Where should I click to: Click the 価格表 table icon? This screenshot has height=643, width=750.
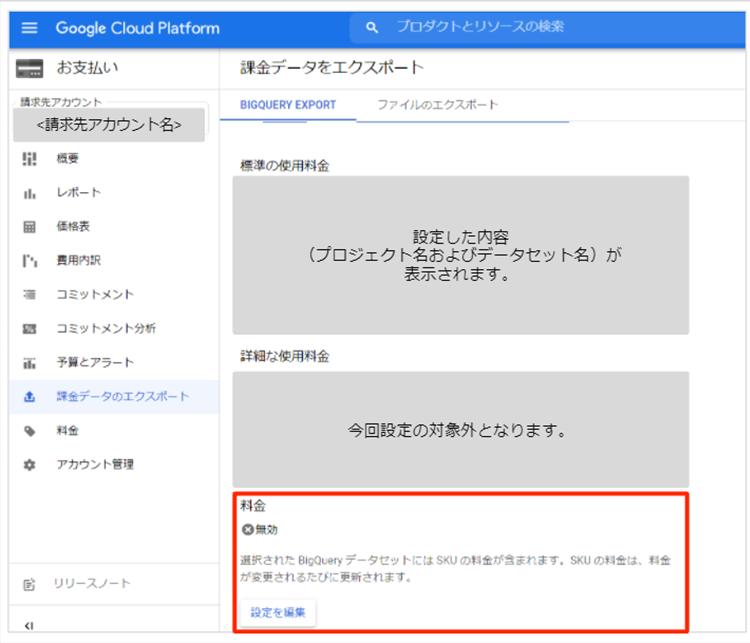[x=29, y=227]
